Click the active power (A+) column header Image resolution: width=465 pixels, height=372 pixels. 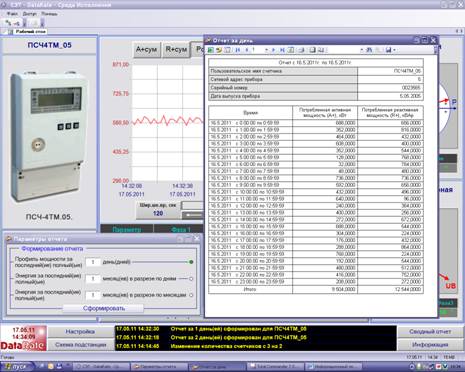coord(325,113)
